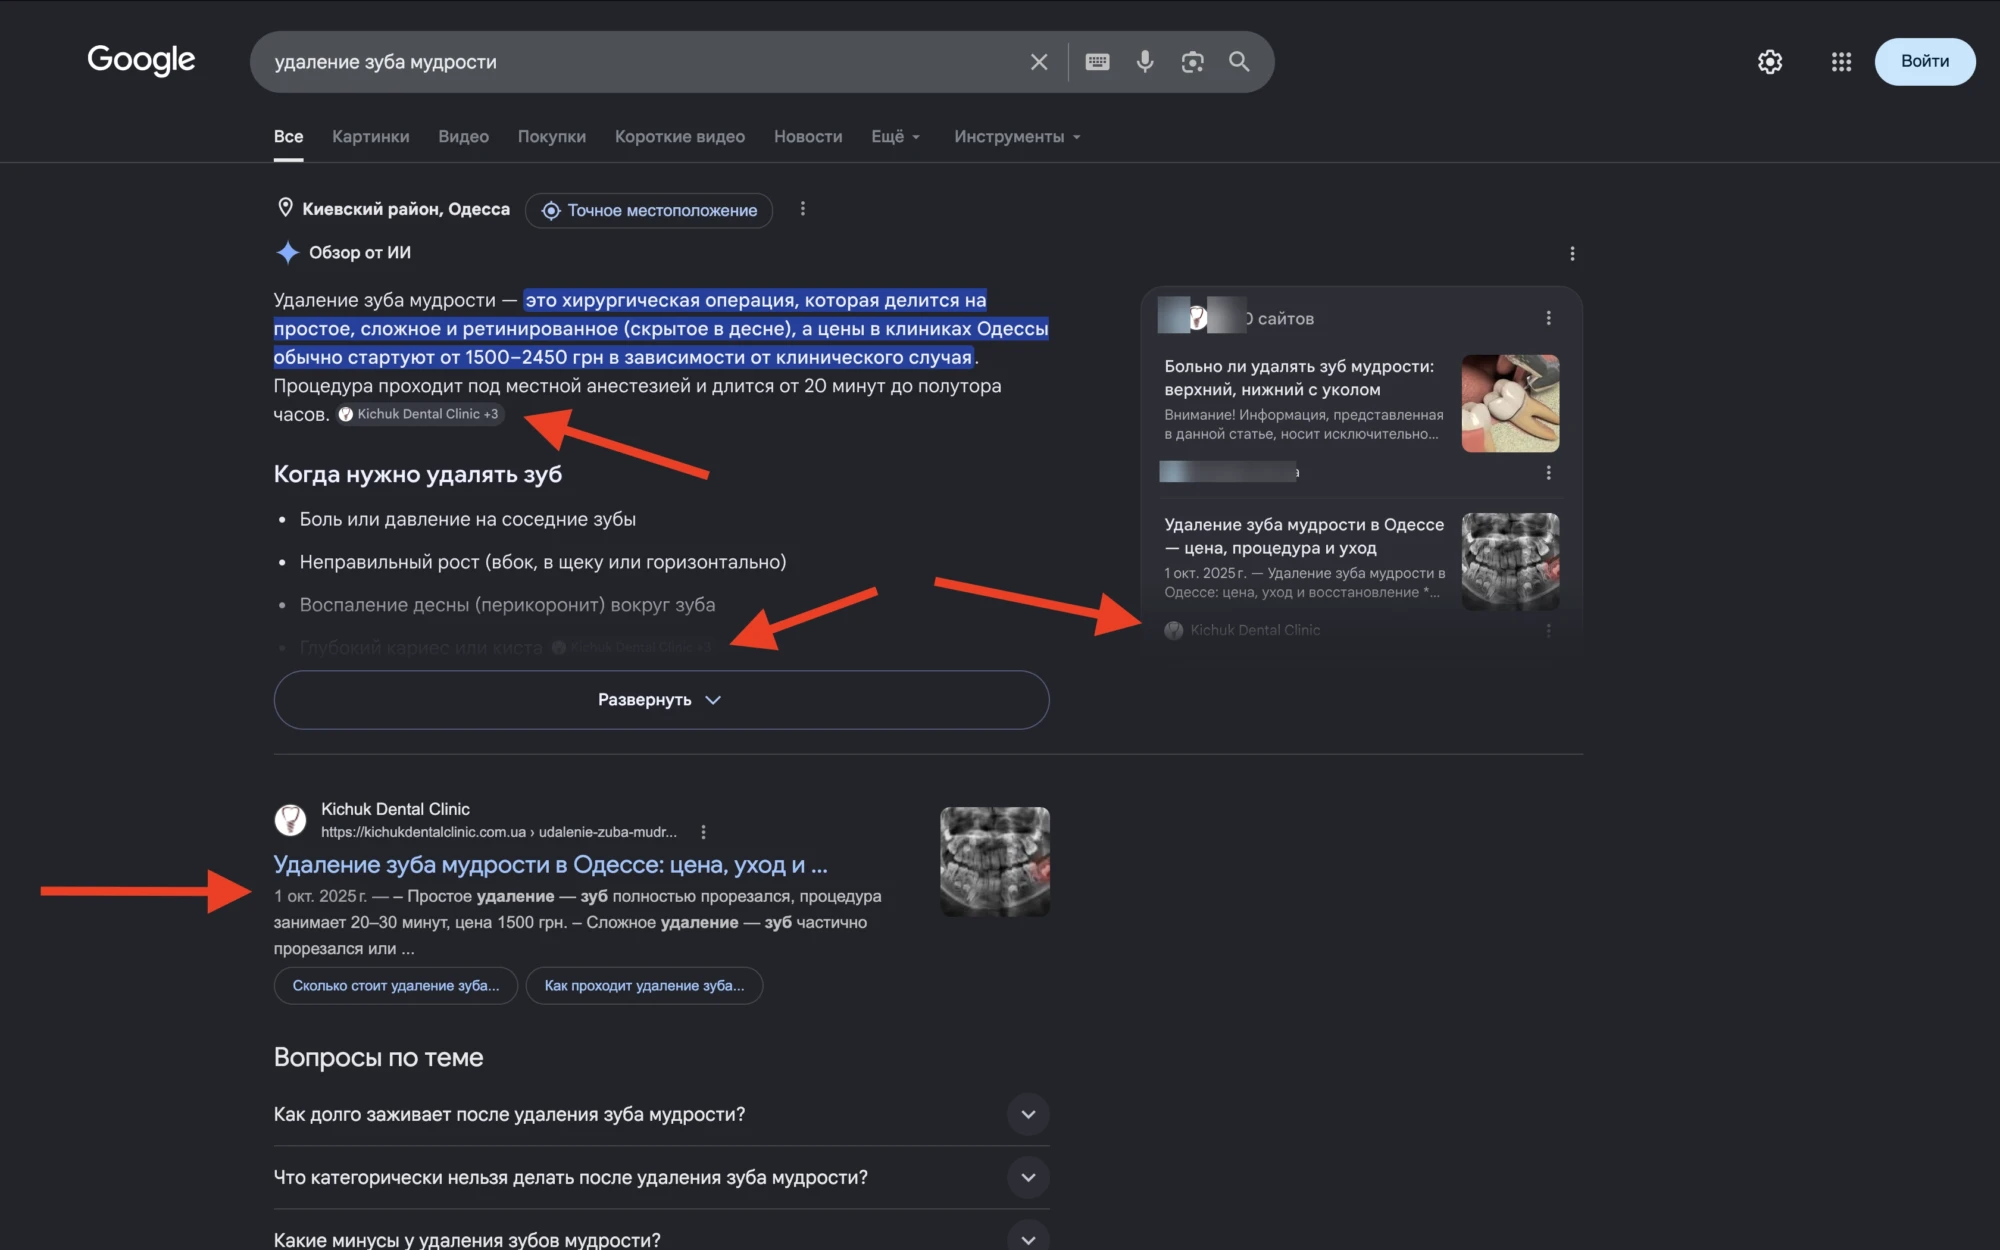Click sitelink Сколько стоит удаление зуба...
2000x1250 pixels.
[396, 986]
